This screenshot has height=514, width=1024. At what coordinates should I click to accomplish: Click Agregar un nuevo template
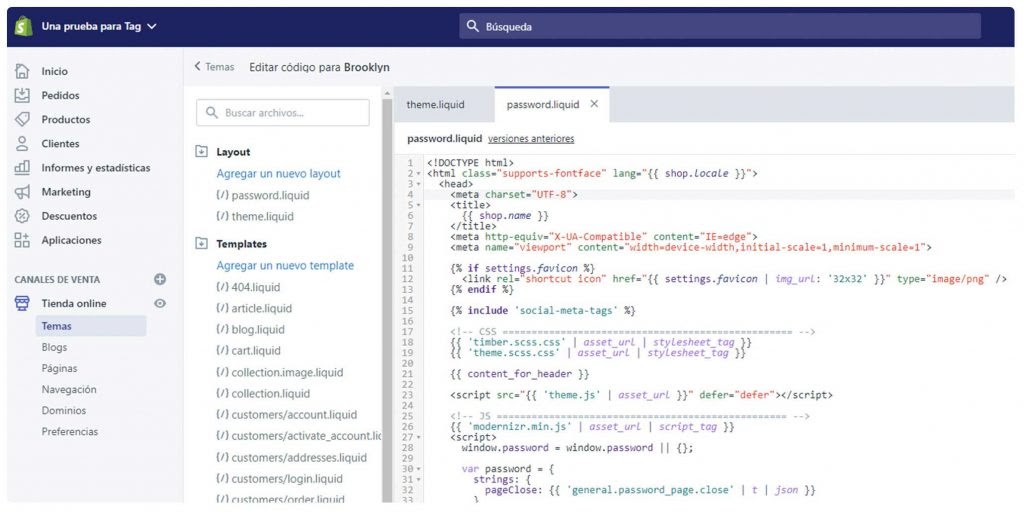(x=285, y=265)
